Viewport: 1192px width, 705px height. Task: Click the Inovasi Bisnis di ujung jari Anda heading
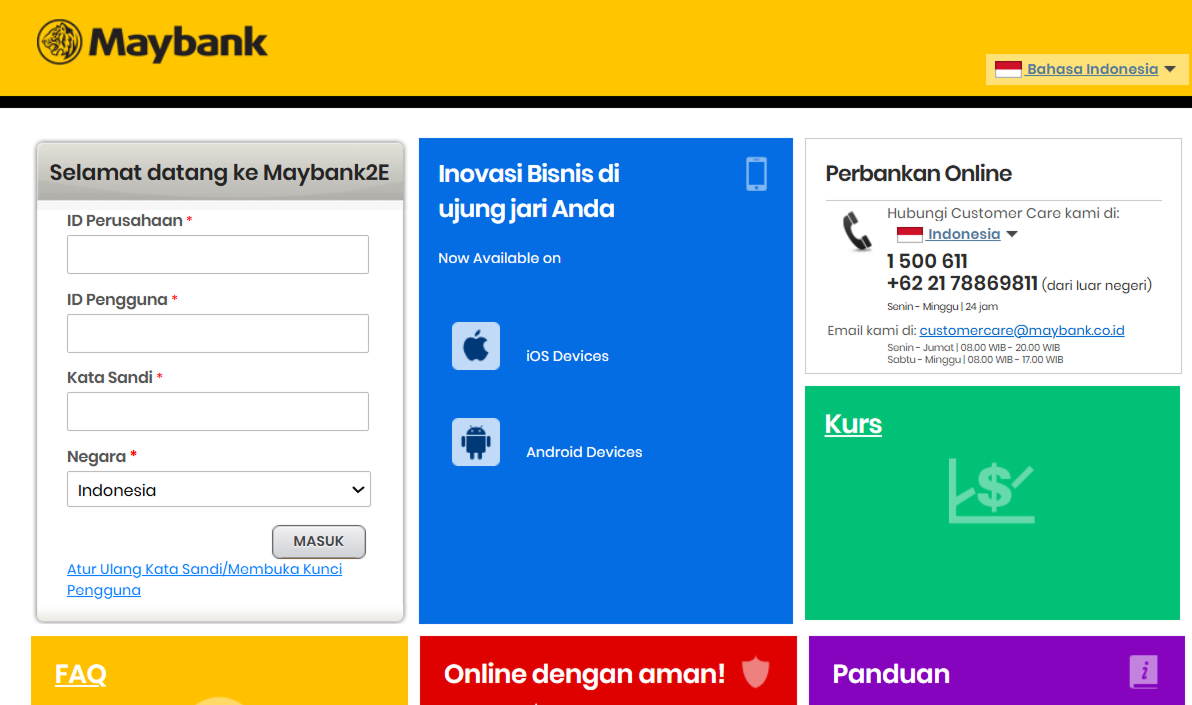point(529,191)
